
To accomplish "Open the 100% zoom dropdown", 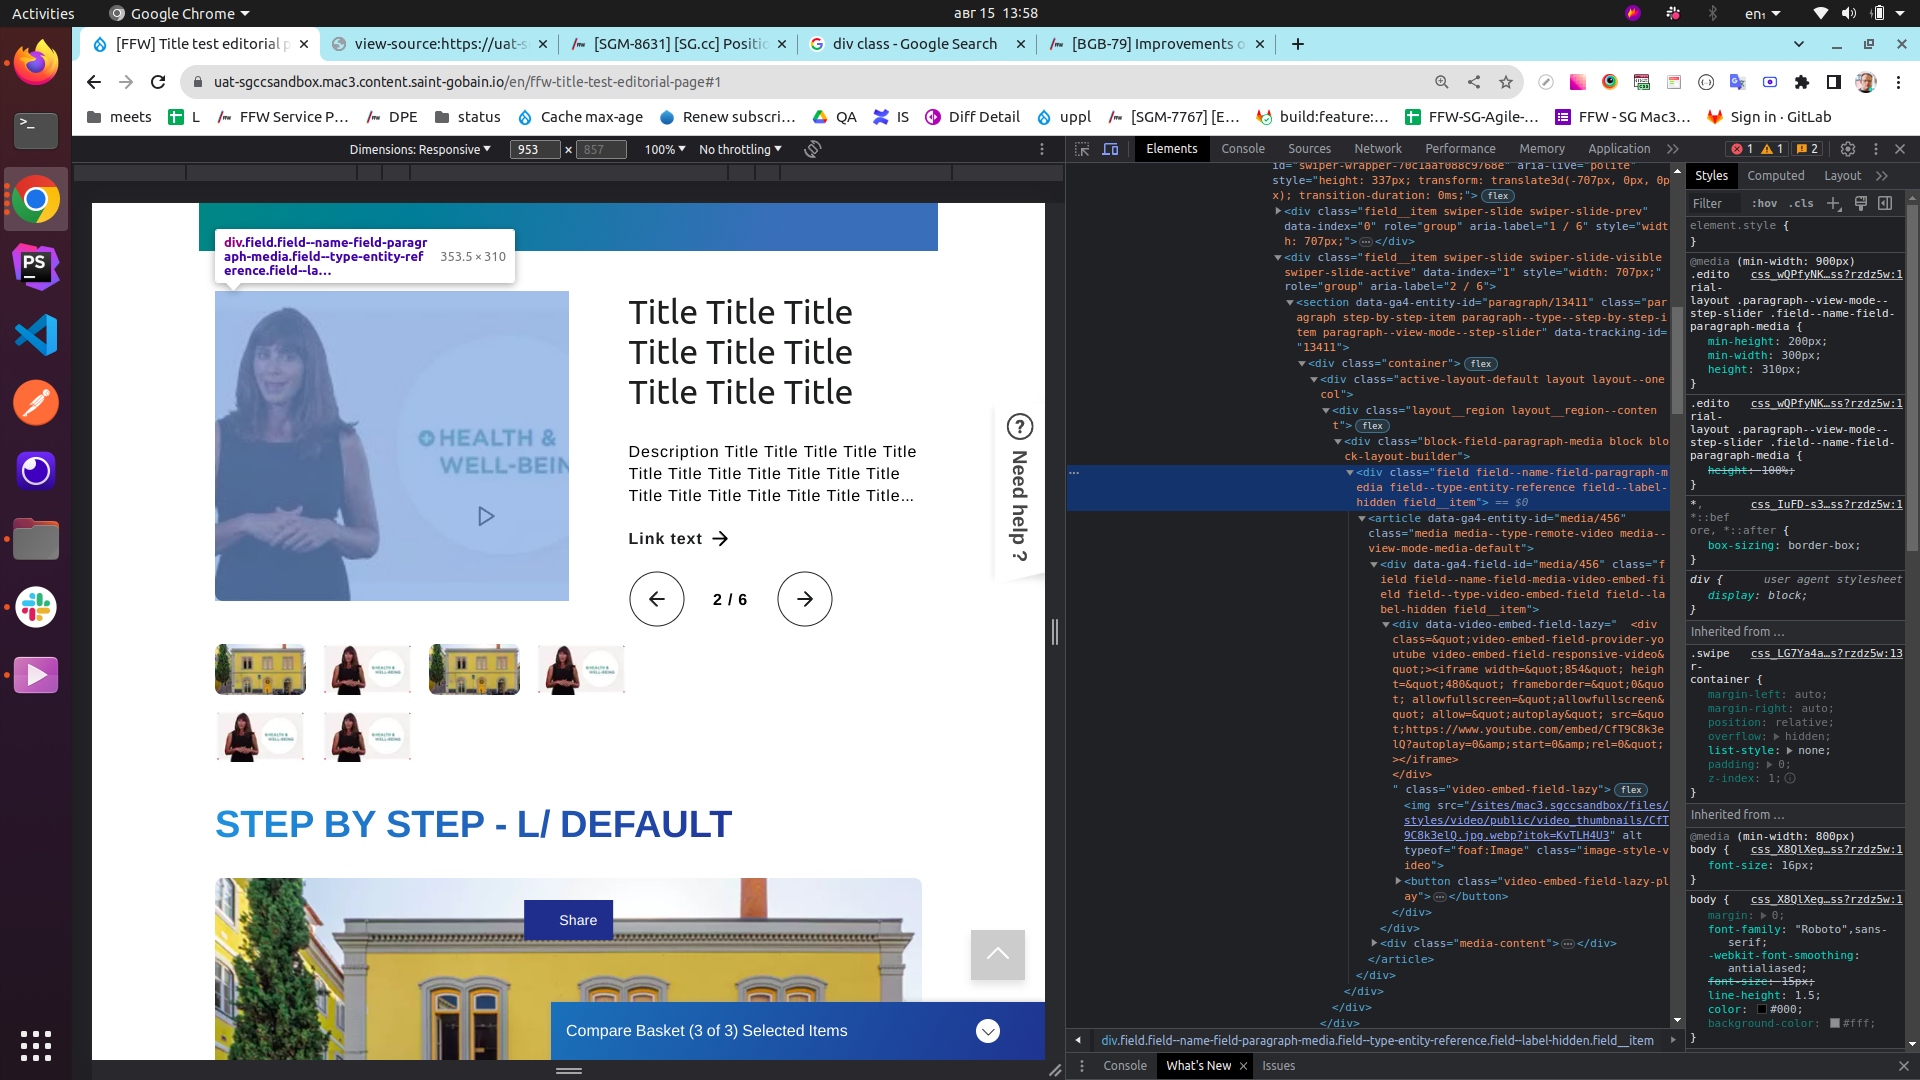I will point(665,149).
